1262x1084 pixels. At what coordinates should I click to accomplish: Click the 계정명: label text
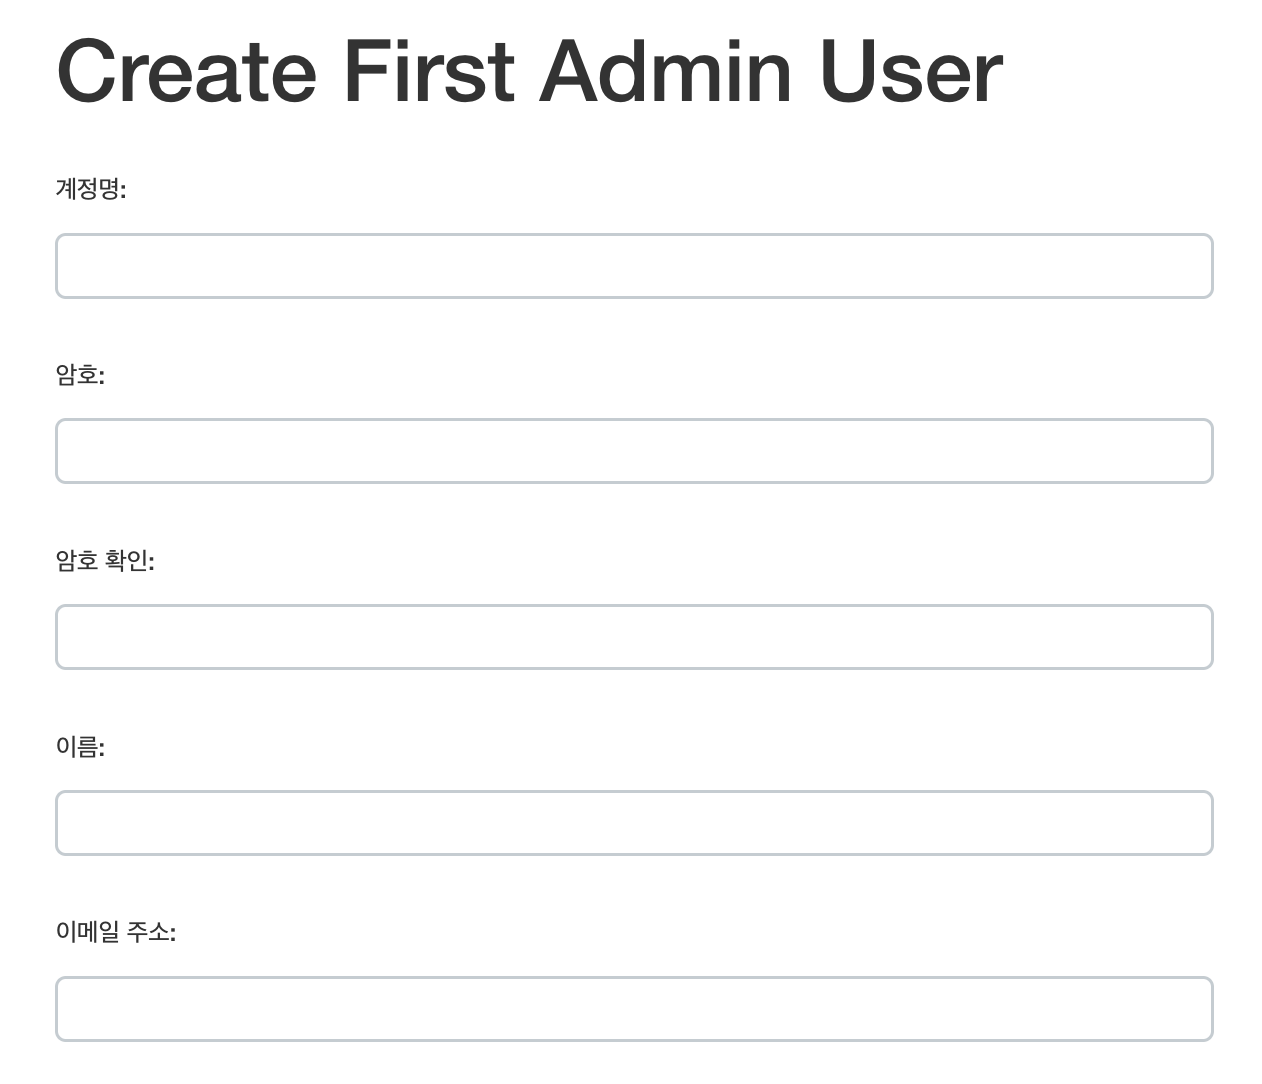tap(91, 189)
